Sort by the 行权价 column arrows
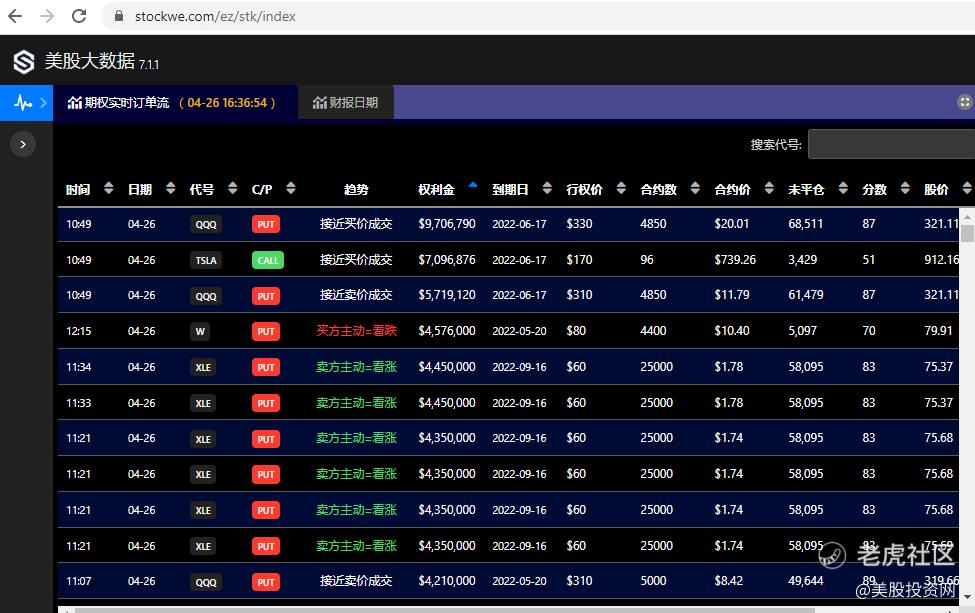The height and width of the screenshot is (613, 975). click(x=621, y=188)
